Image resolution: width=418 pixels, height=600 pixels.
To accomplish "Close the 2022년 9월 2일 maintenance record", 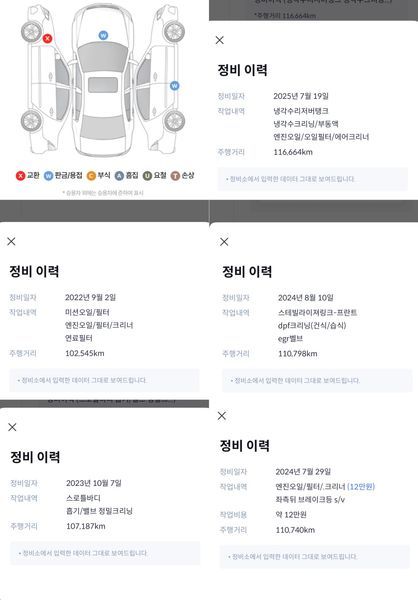I will click(x=11, y=241).
